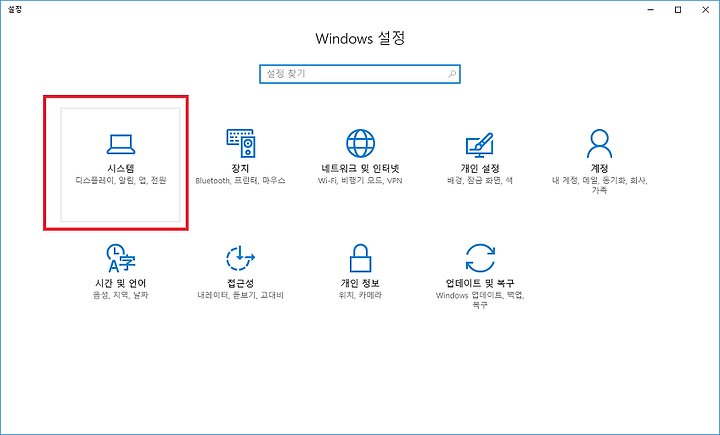Click the Windows 업데이트, 백업, 복구 description
The image size is (720, 435).
(480, 299)
